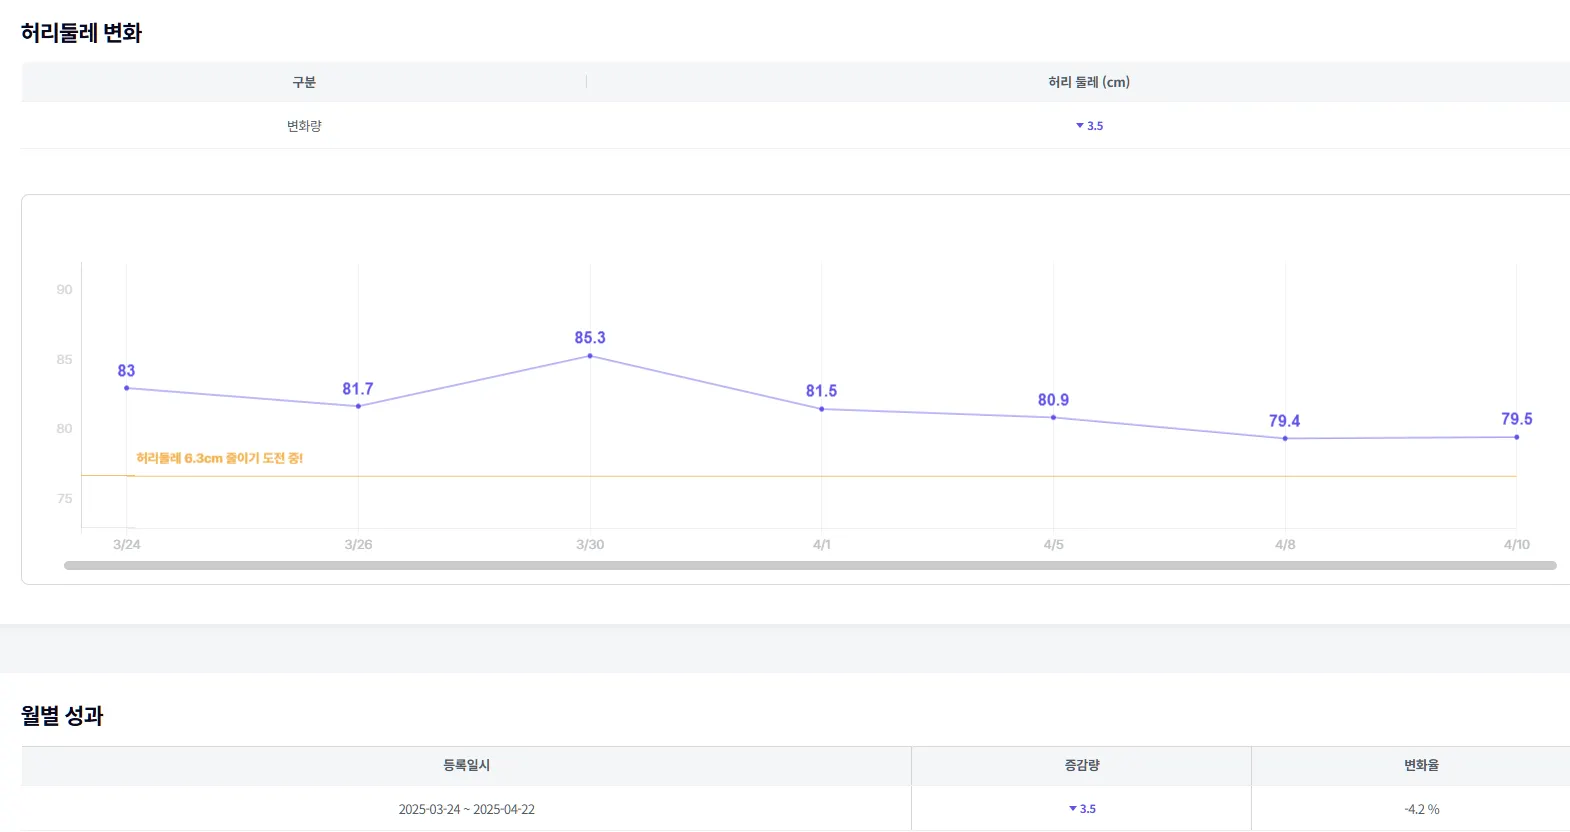Click the orange 허리둘레 6.3cm 줄이기 label
The image size is (1570, 832).
coord(219,458)
